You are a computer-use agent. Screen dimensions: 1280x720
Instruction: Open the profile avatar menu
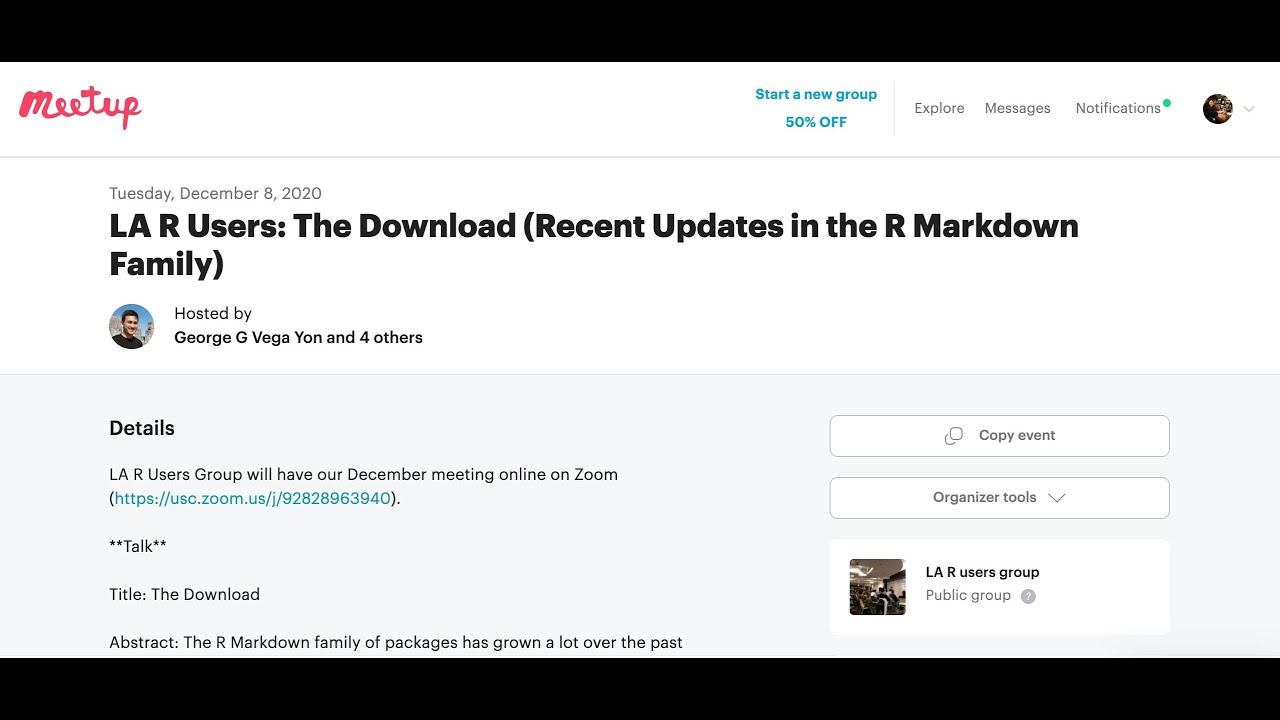(x=1217, y=109)
